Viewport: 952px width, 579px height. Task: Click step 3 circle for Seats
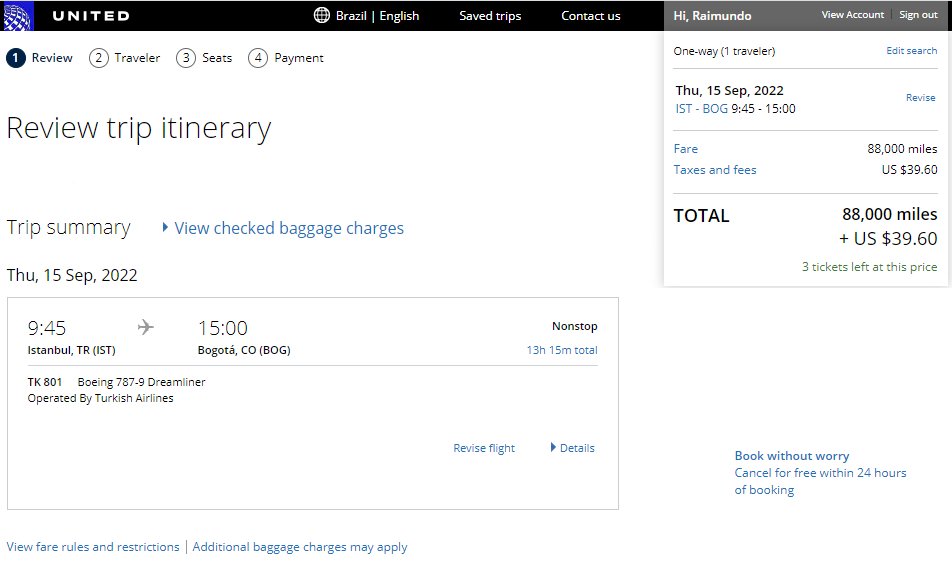coord(186,58)
